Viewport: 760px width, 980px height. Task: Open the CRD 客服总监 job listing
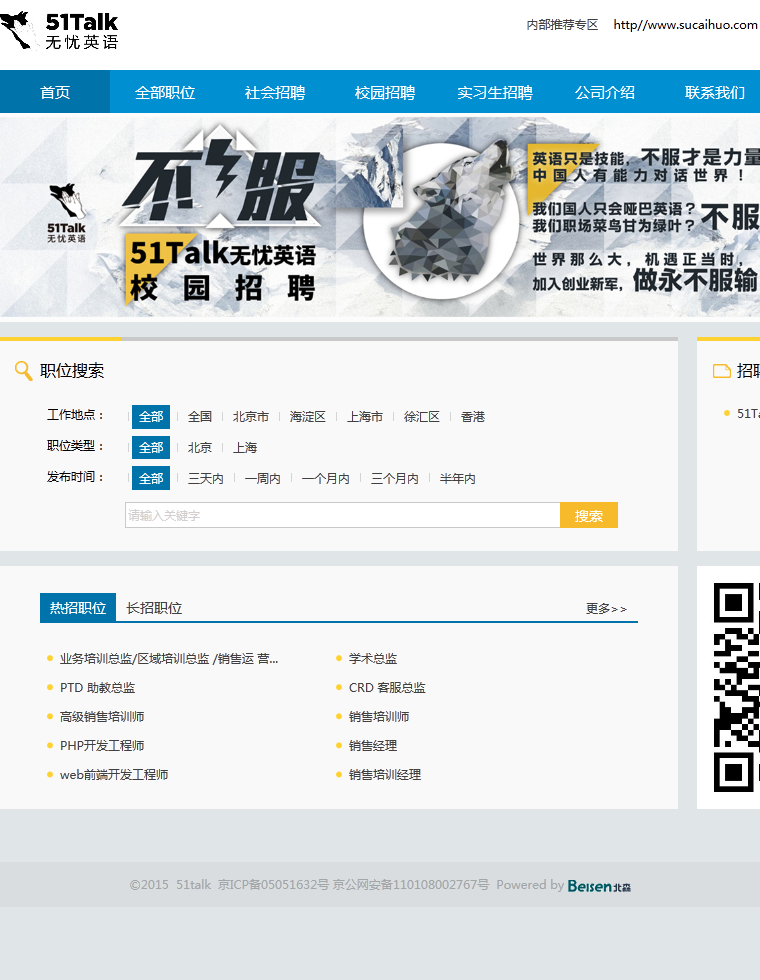coord(387,688)
